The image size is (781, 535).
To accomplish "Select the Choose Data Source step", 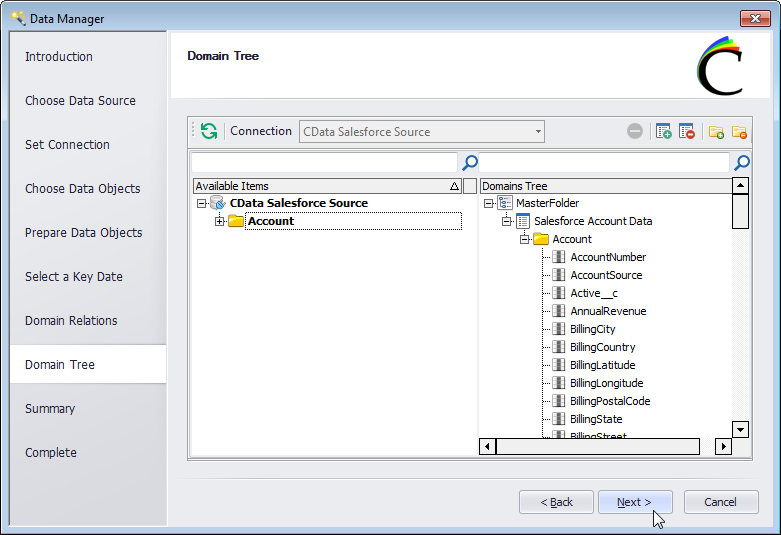I will pyautogui.click(x=80, y=101).
